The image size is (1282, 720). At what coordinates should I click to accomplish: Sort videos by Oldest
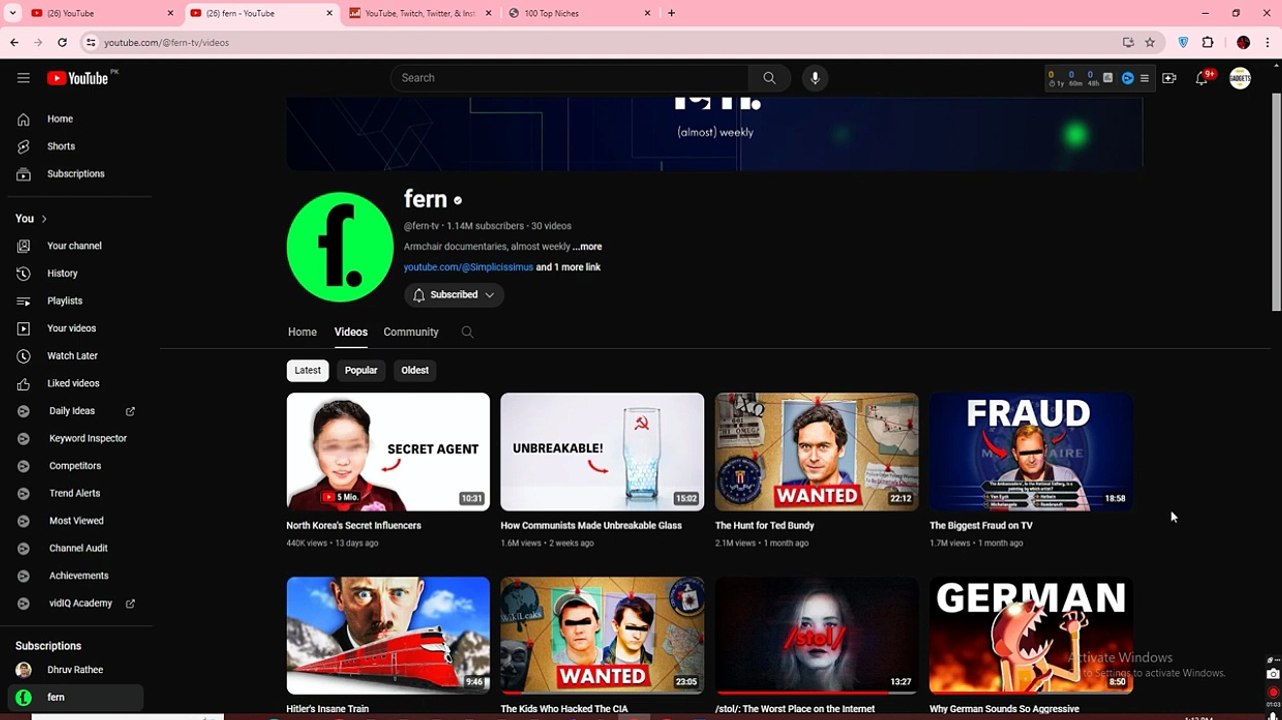pyautogui.click(x=415, y=370)
